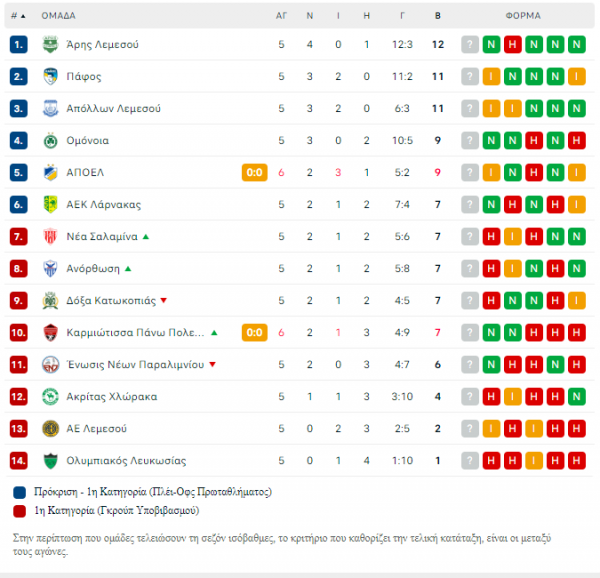Click the Ακρίτας Χλώρακα logo
600x578 pixels.
pos(50,397)
